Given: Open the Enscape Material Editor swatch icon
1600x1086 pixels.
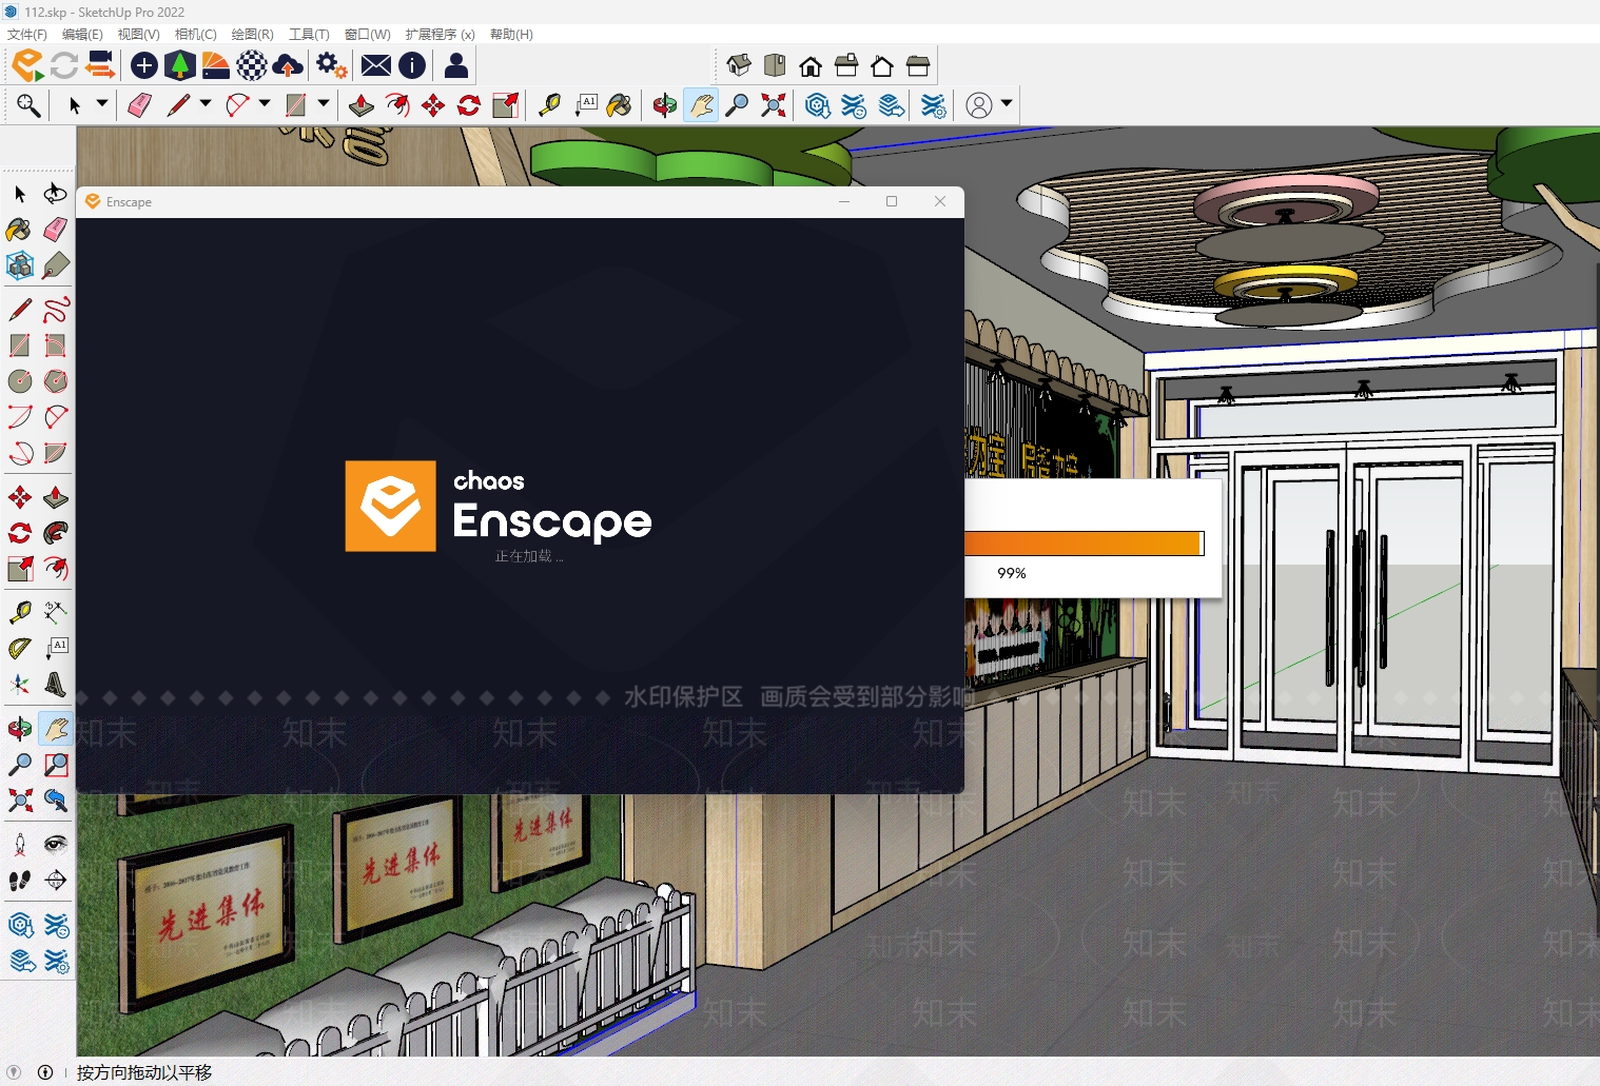Looking at the screenshot, I should click(x=216, y=66).
